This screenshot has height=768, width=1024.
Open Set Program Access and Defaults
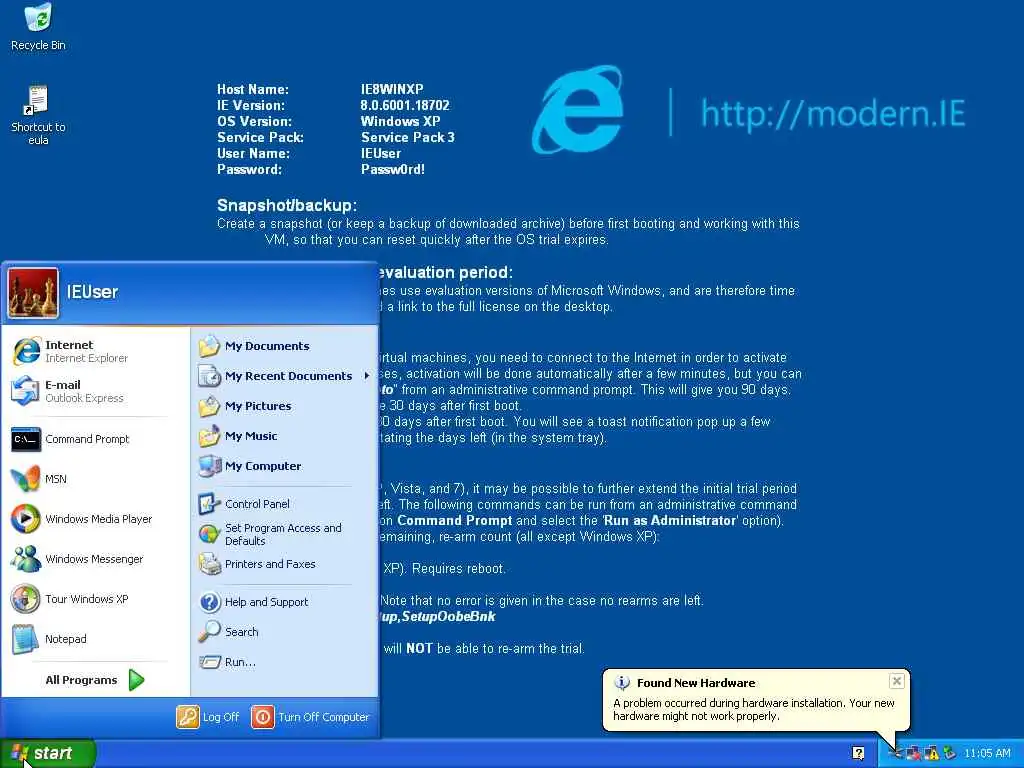[285, 534]
